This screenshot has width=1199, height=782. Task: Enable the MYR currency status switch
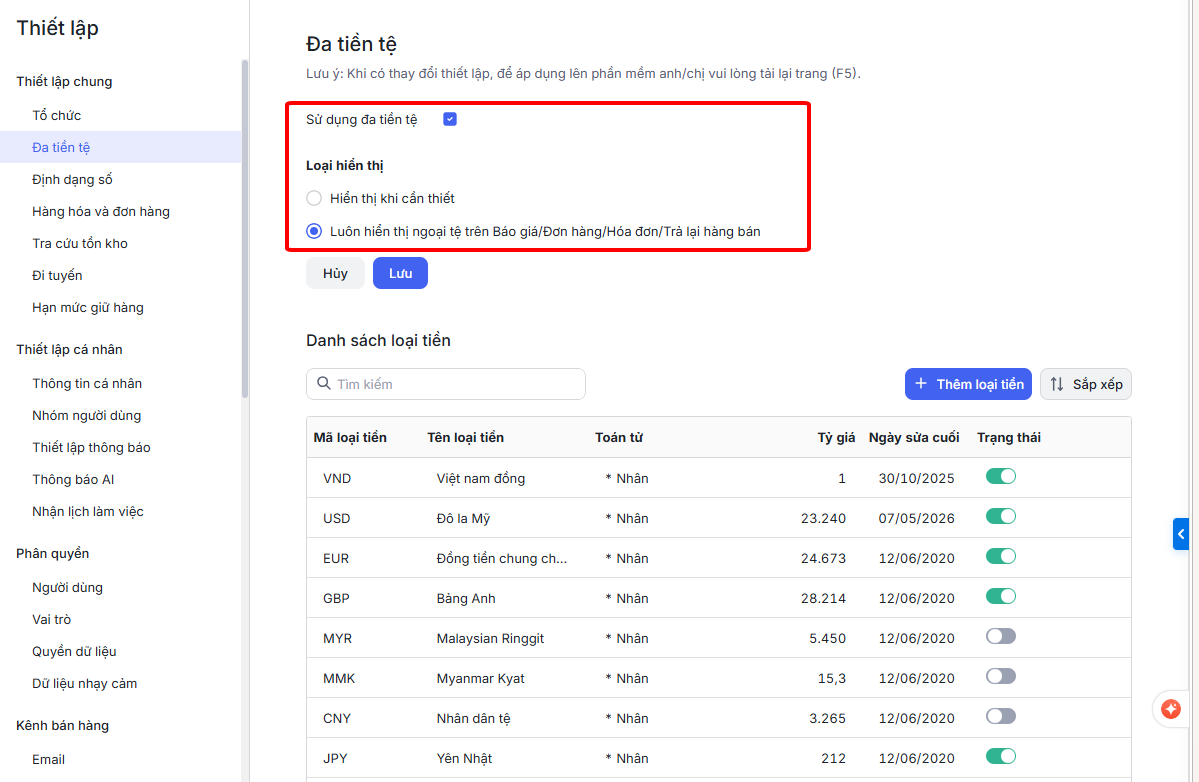click(x=1000, y=636)
